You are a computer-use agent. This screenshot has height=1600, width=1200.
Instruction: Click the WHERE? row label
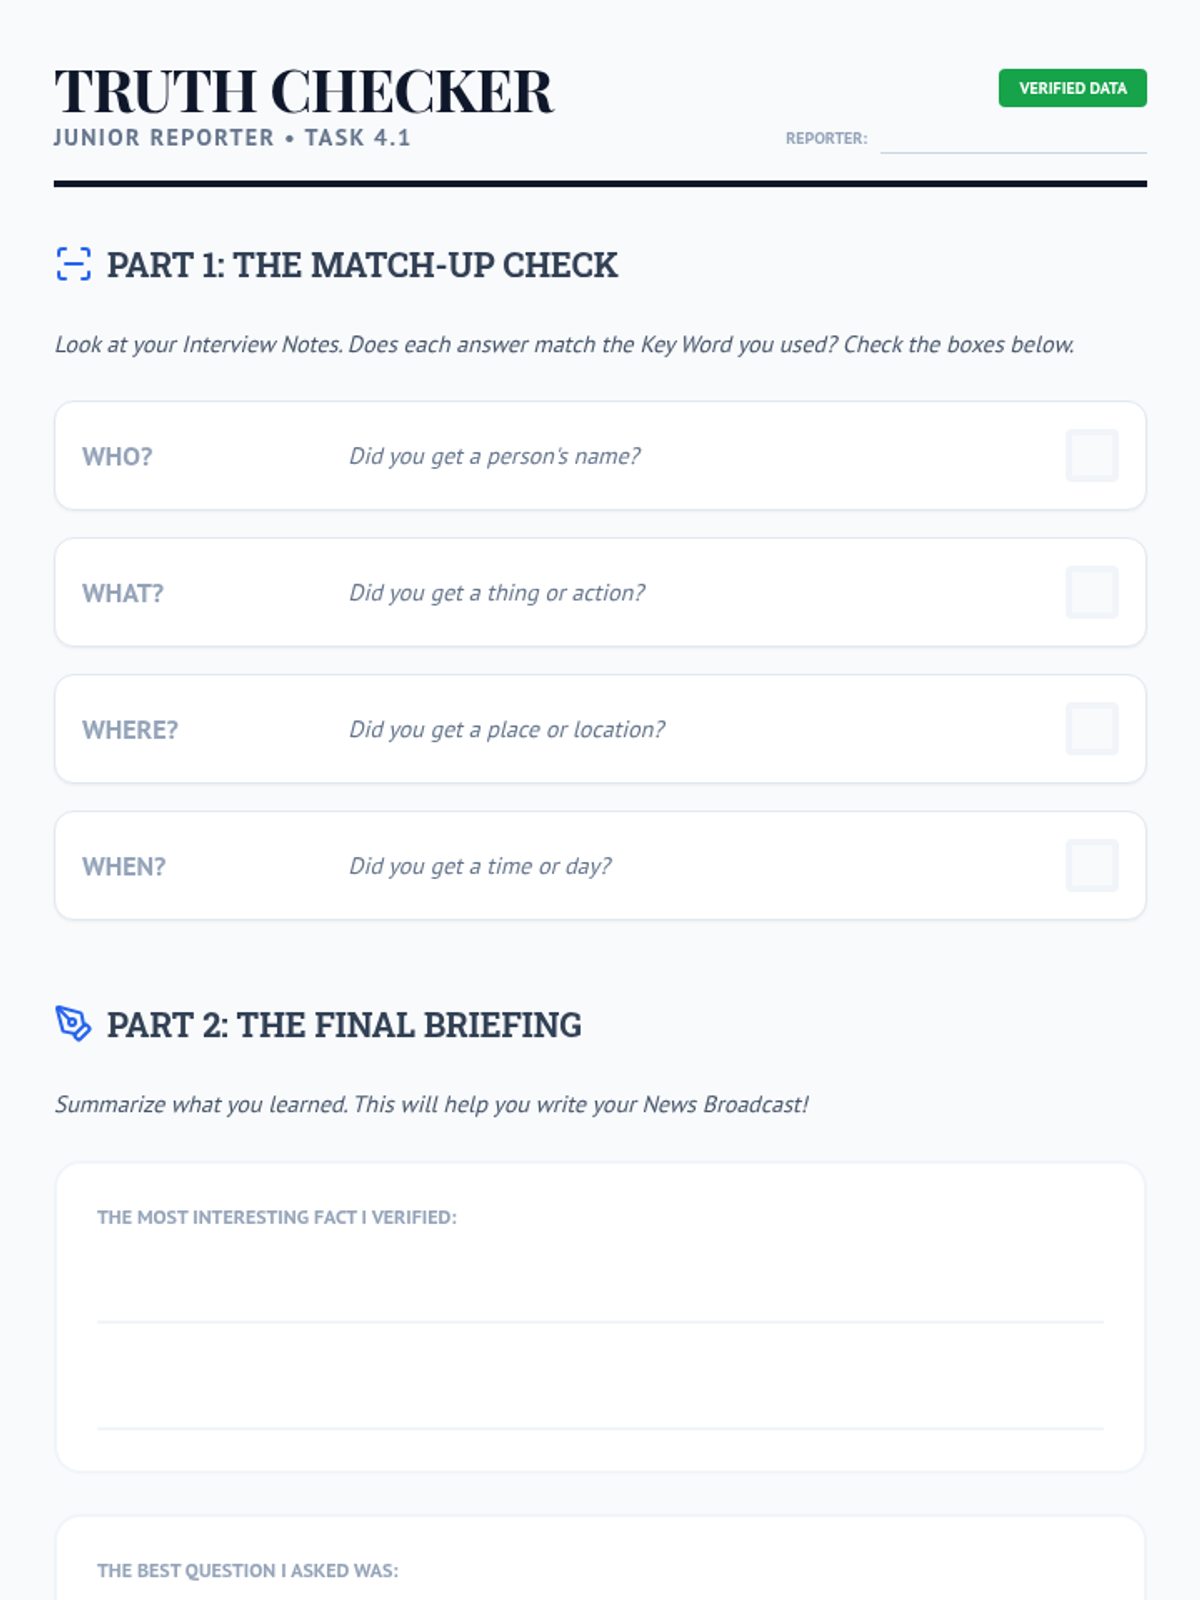tap(130, 730)
